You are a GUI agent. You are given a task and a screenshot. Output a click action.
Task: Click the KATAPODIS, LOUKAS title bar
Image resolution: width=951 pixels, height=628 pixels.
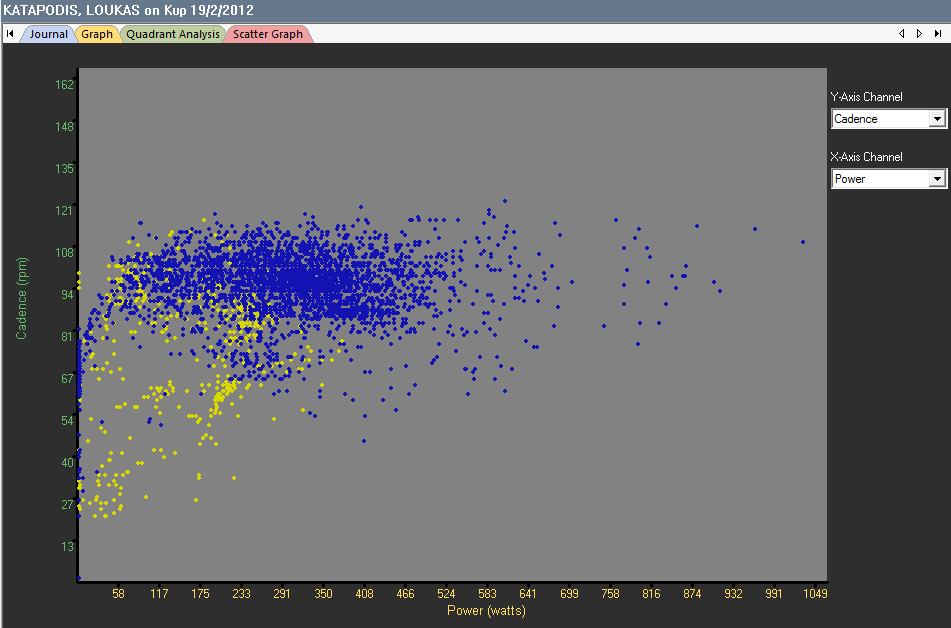(x=130, y=10)
